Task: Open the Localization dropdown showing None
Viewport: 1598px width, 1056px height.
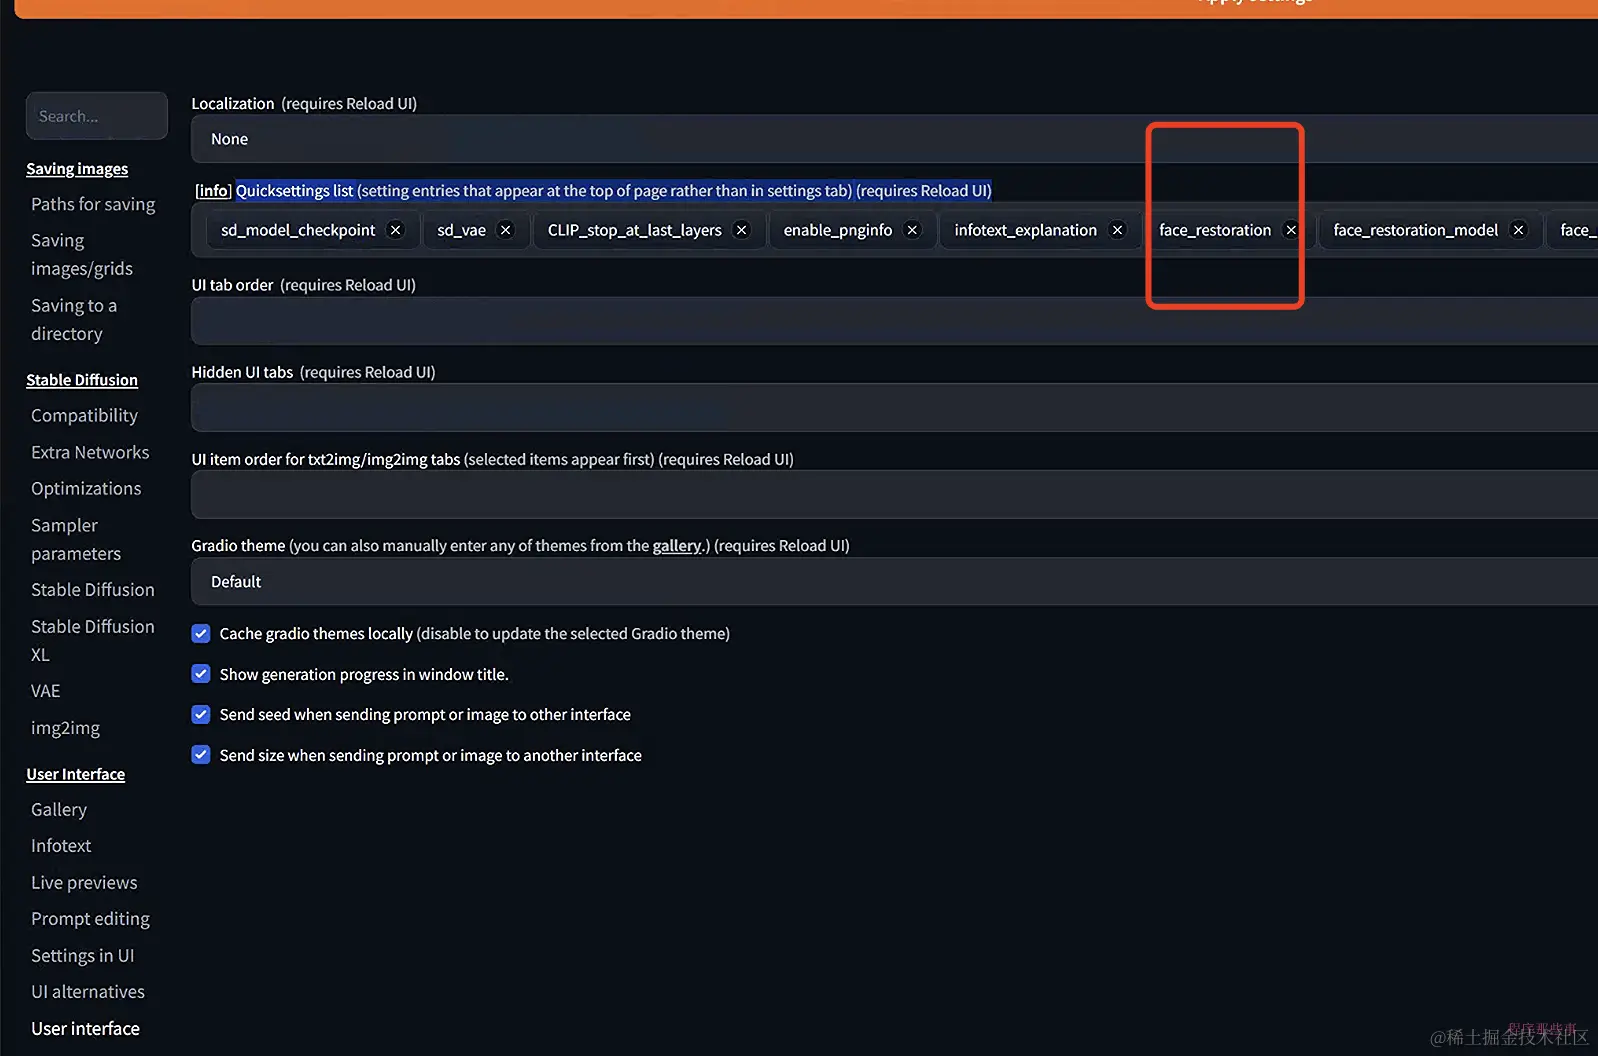Action: (894, 139)
